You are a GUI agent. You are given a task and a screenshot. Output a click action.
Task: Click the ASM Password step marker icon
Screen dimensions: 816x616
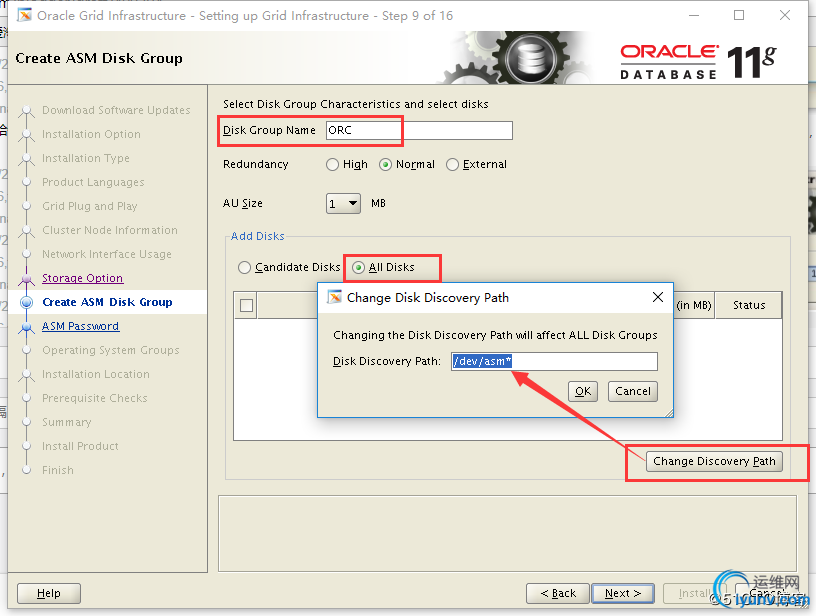[x=27, y=327]
